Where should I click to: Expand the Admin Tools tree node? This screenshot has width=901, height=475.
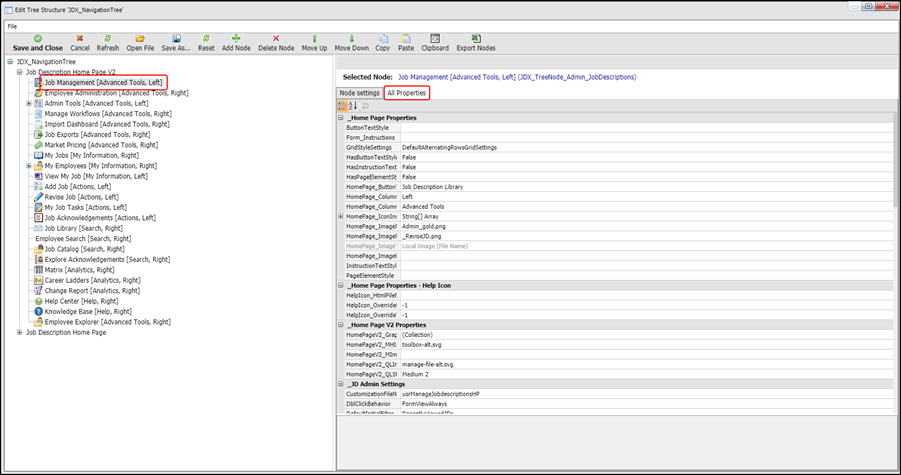(x=29, y=103)
